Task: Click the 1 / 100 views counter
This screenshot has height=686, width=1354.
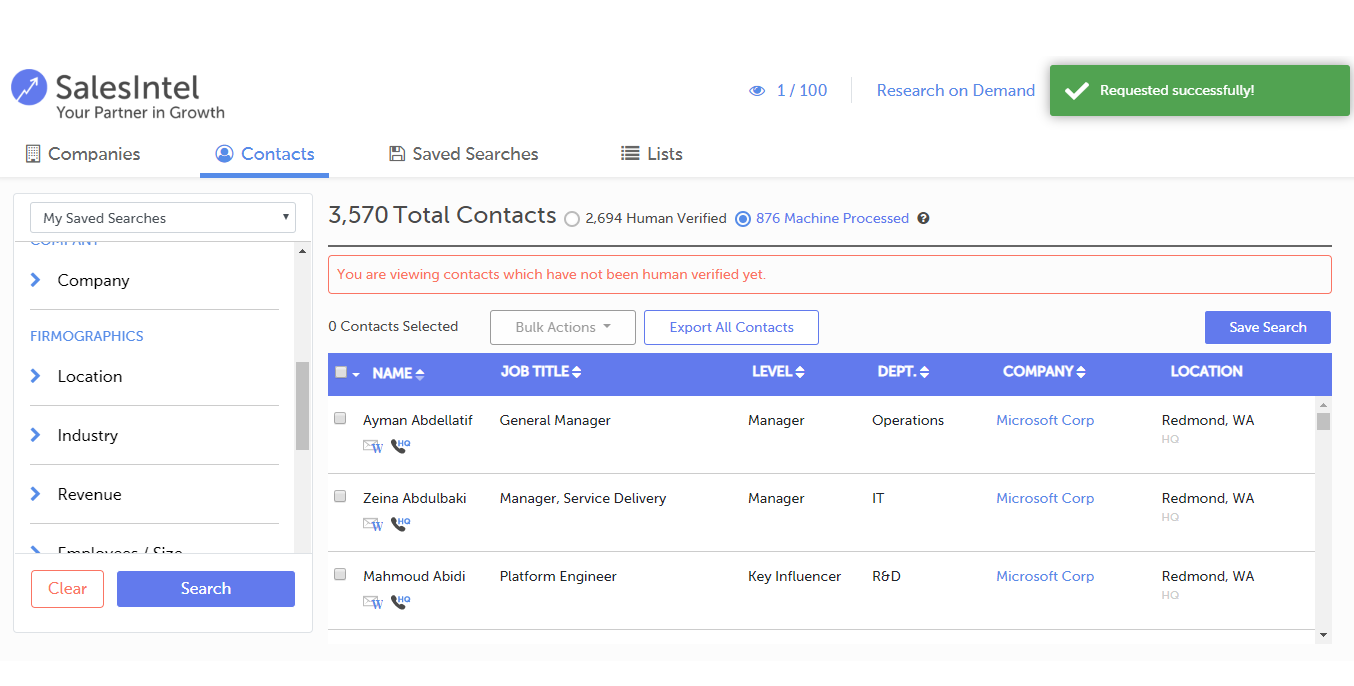Action: pos(802,91)
